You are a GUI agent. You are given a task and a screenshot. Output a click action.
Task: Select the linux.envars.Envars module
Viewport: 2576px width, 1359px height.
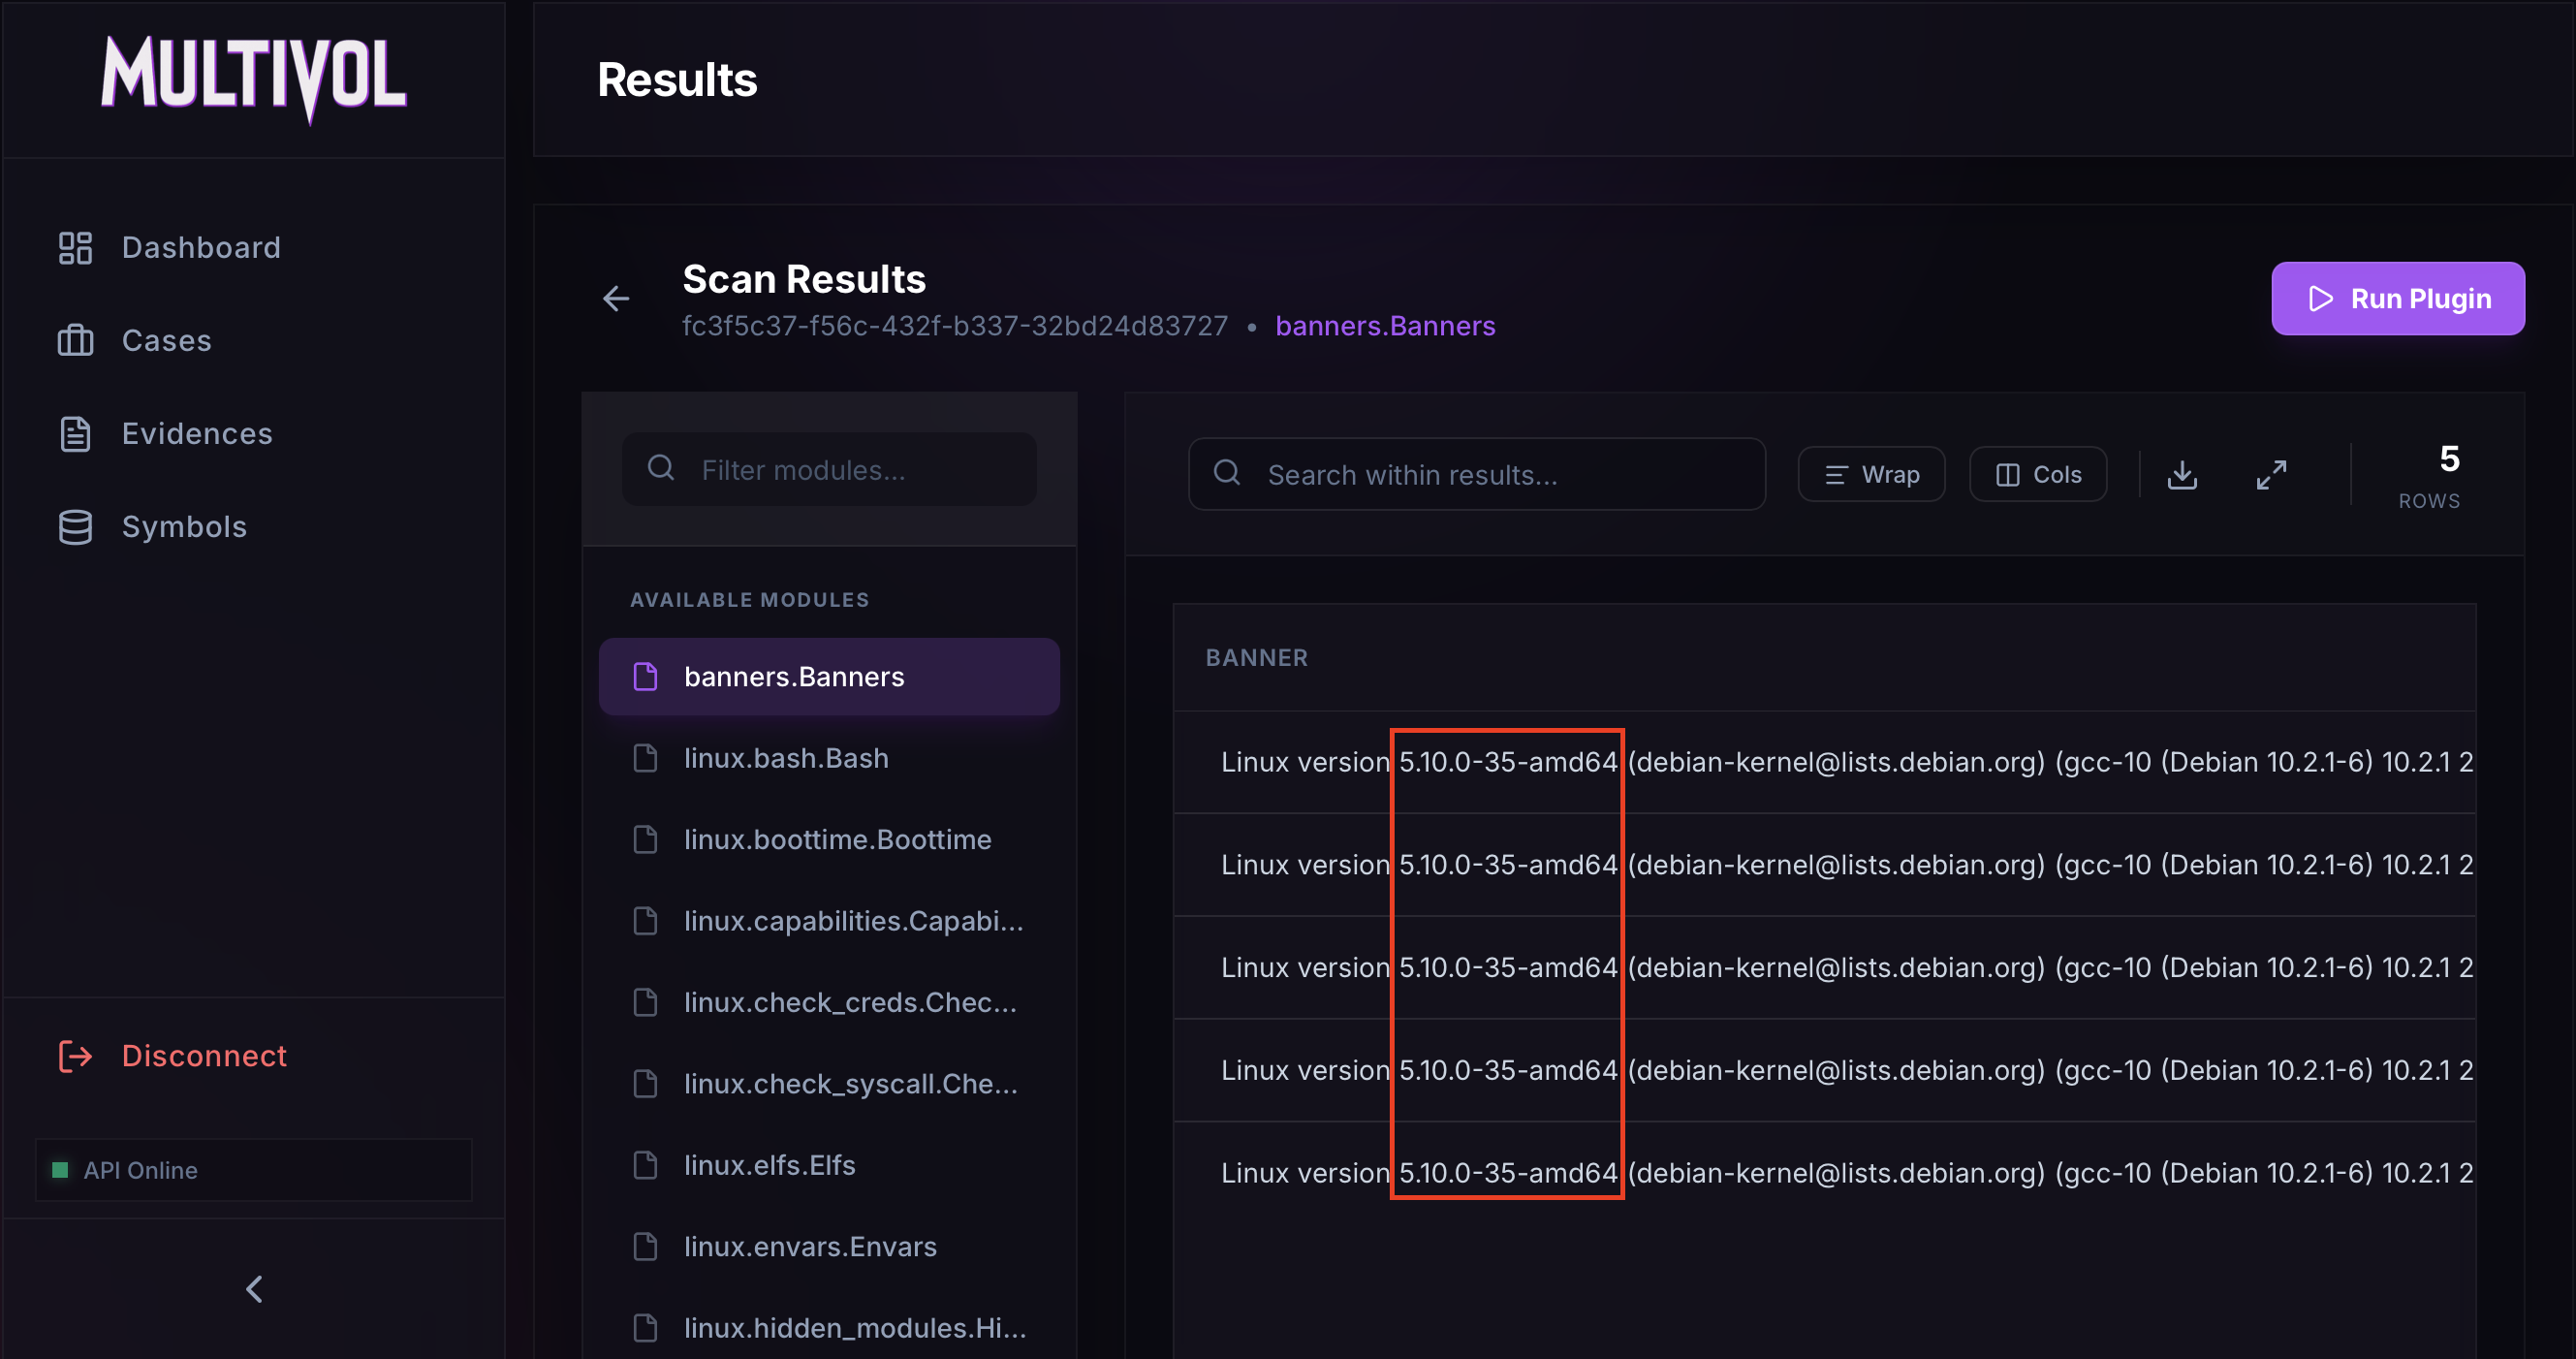tap(810, 1246)
